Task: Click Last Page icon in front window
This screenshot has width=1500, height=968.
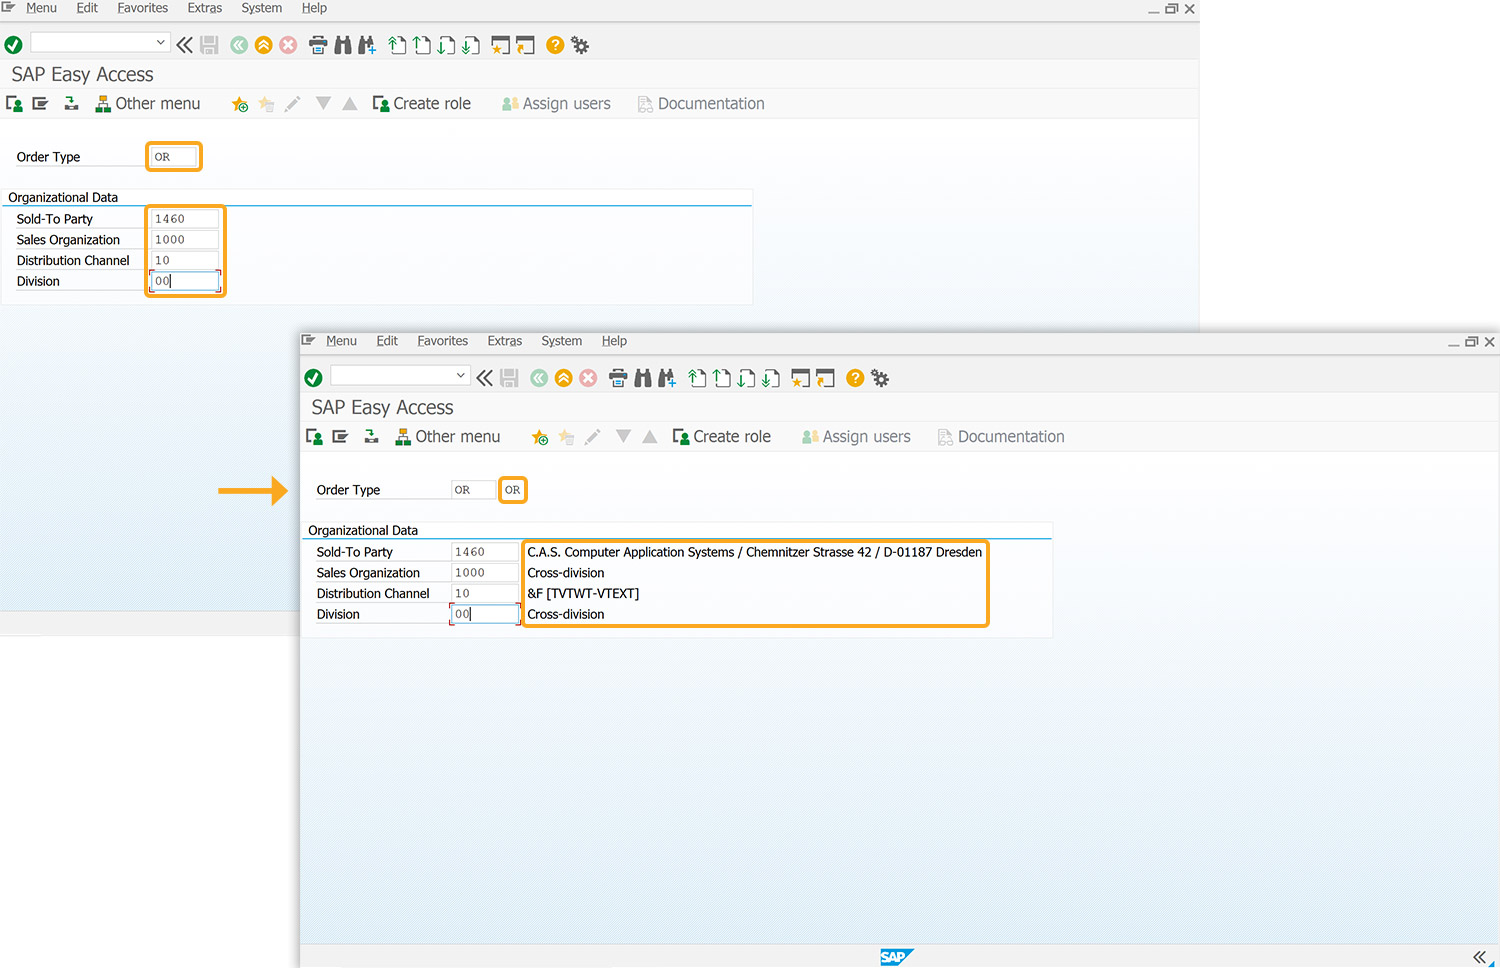Action: pyautogui.click(x=771, y=378)
